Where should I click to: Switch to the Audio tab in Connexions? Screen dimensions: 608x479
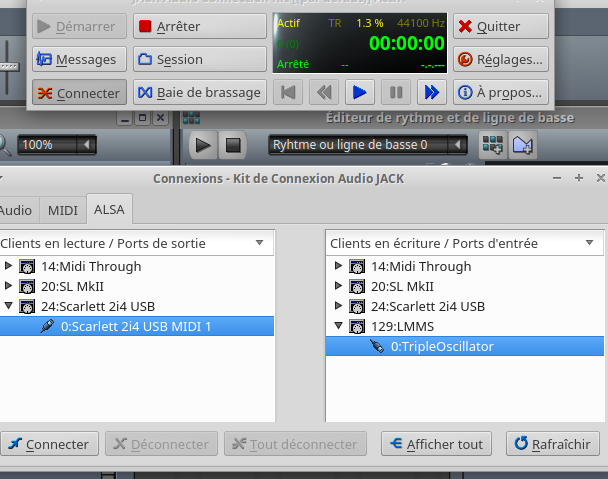click(x=18, y=210)
